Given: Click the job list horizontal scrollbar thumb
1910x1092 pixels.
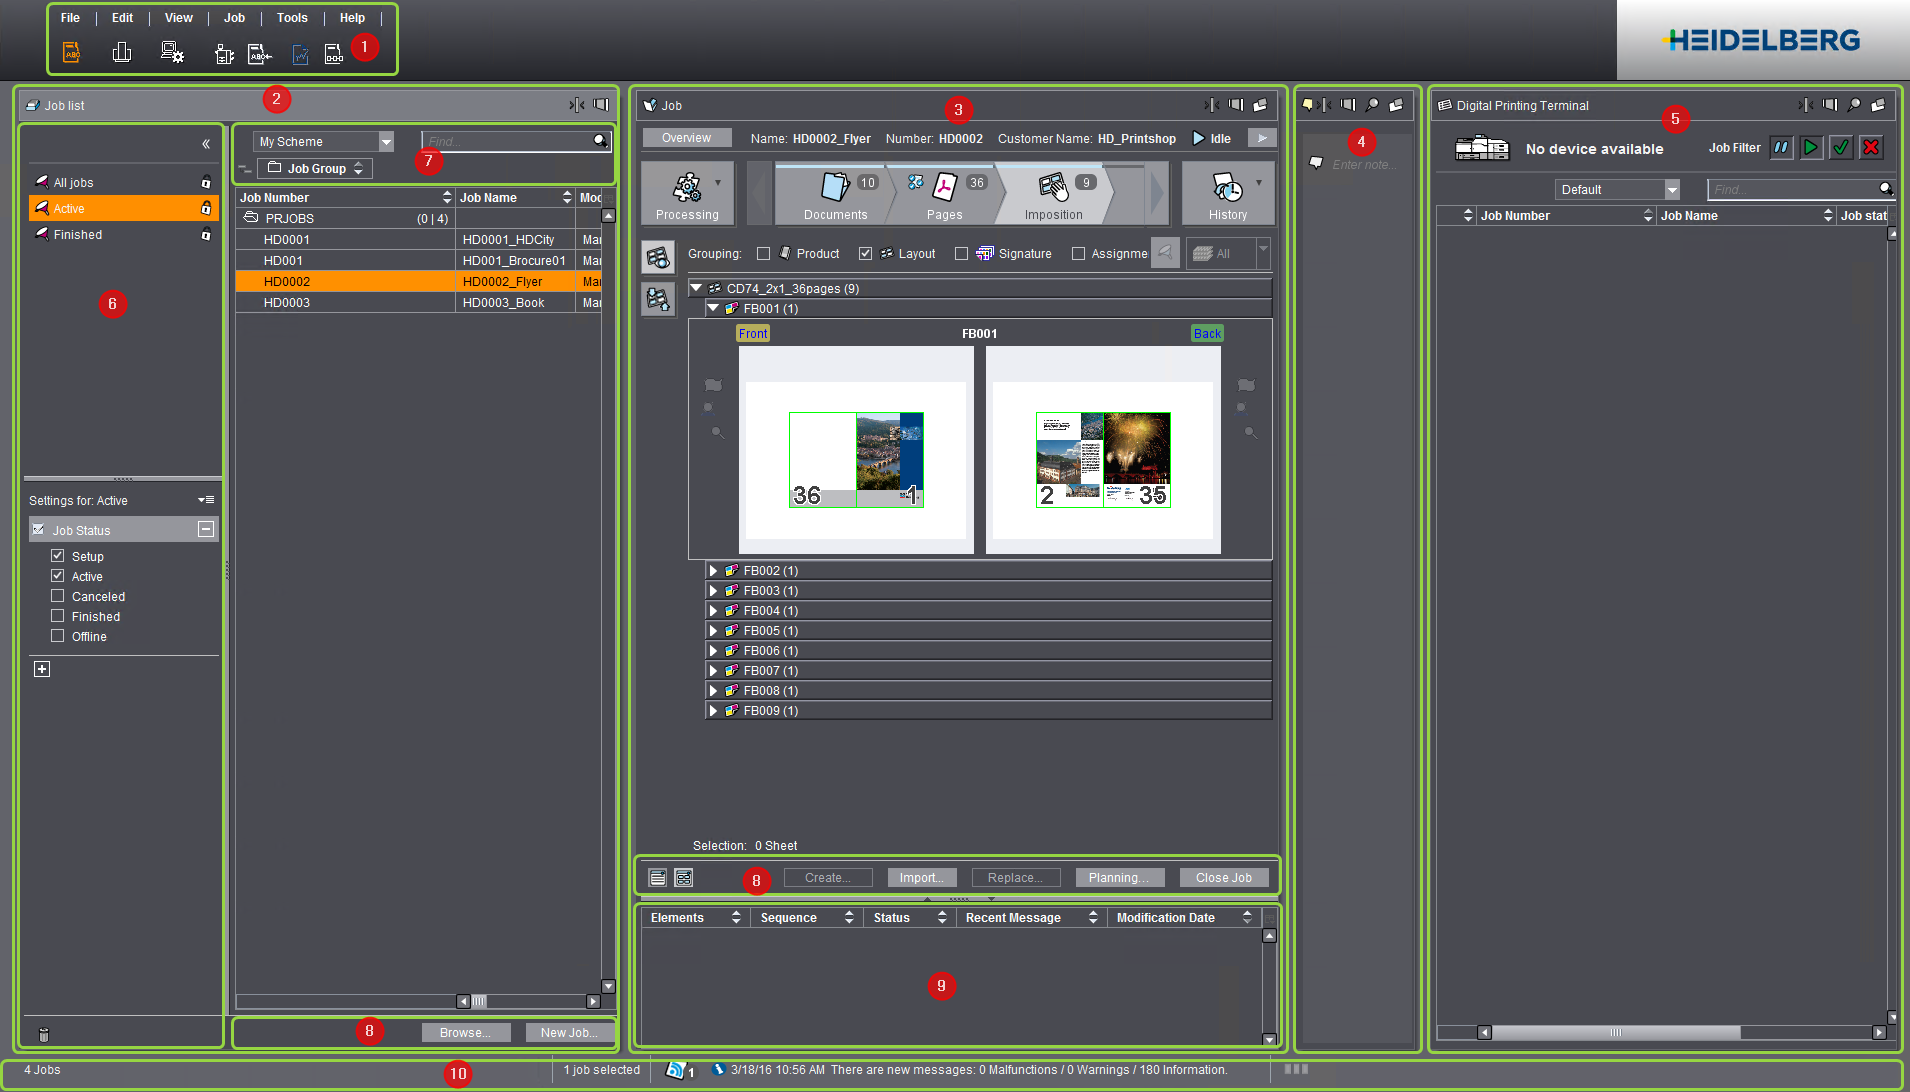Looking at the screenshot, I should 479,1001.
